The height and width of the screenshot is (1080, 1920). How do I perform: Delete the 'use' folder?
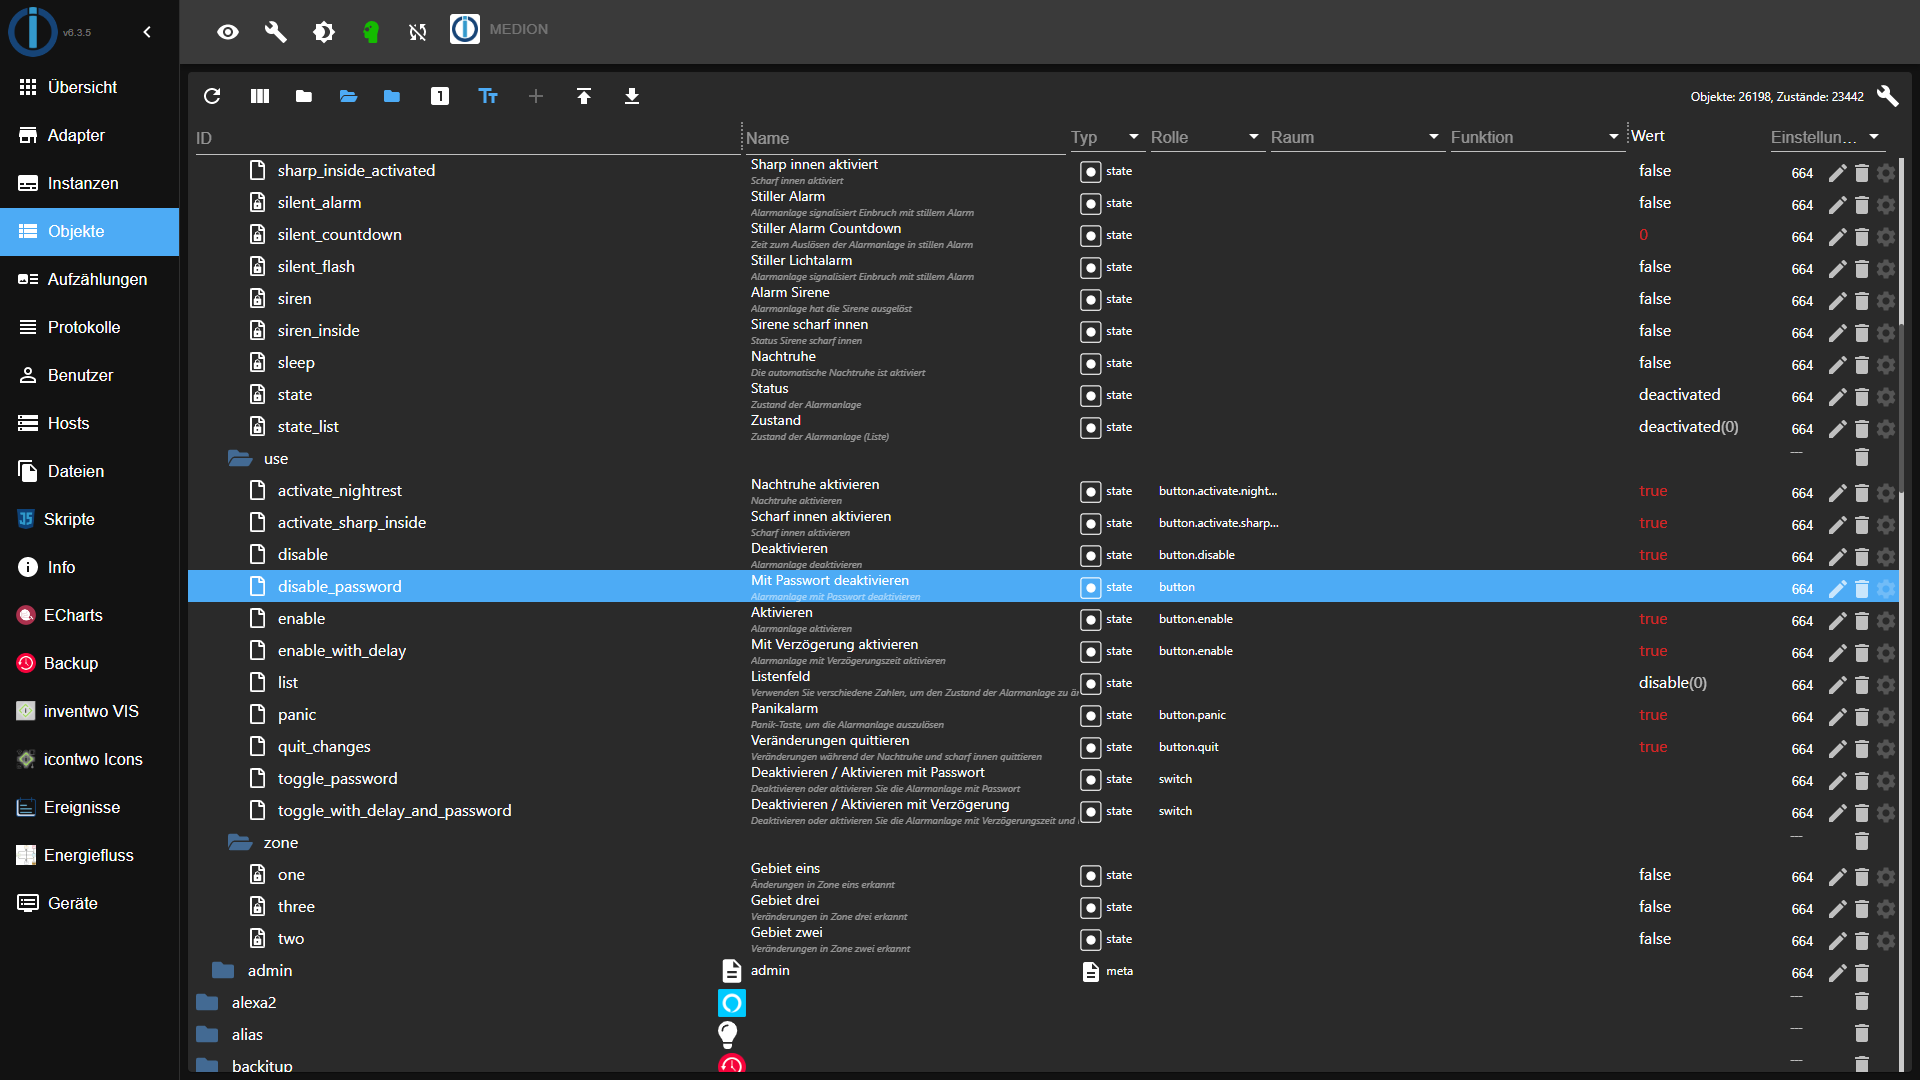click(x=1862, y=457)
